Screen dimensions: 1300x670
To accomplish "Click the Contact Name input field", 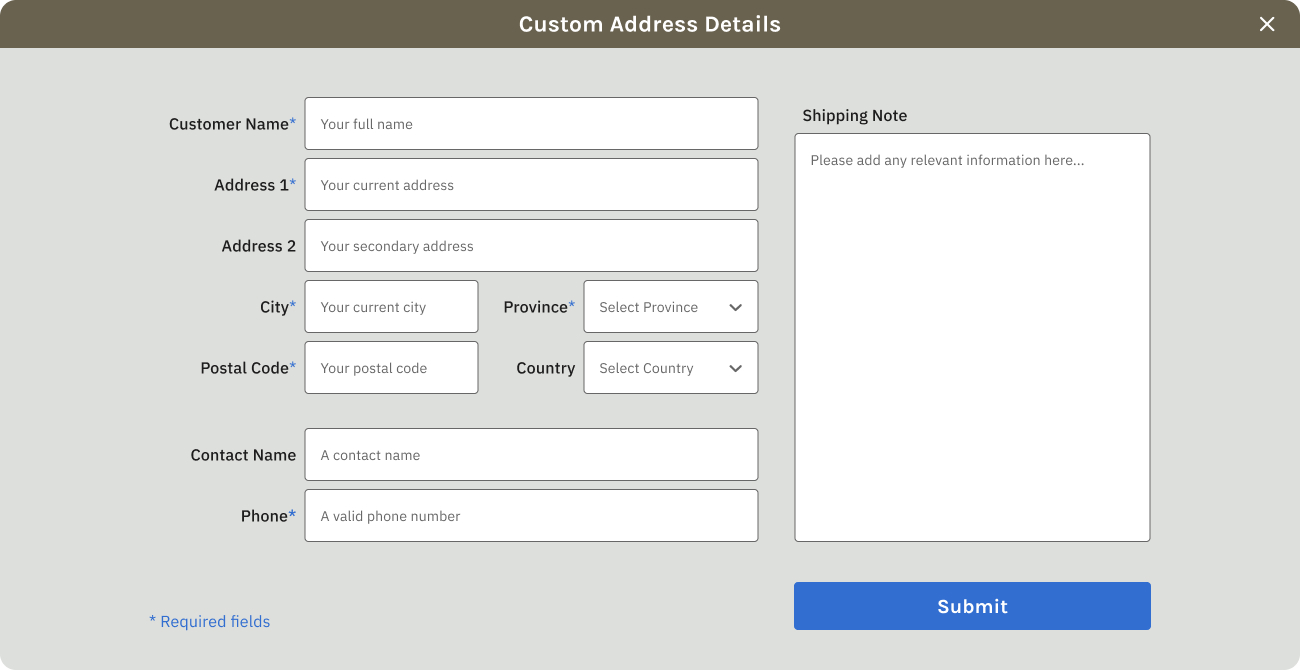I will pos(531,455).
